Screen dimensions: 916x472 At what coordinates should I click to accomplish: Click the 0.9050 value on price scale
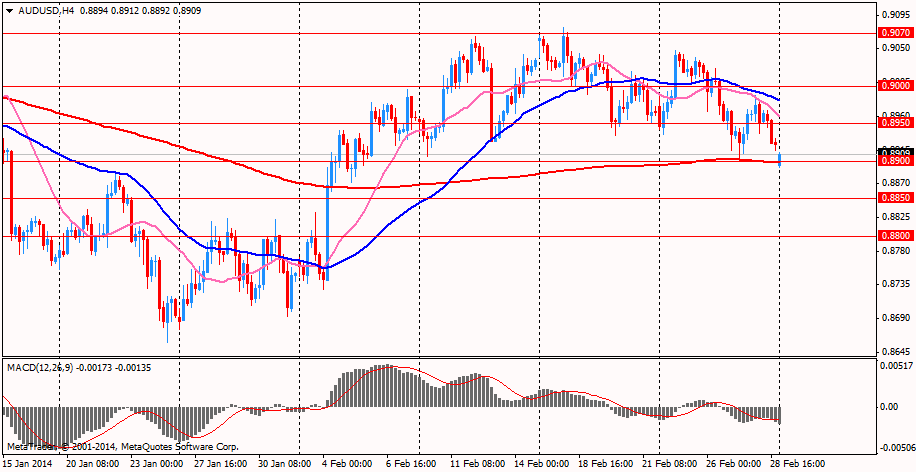(897, 48)
